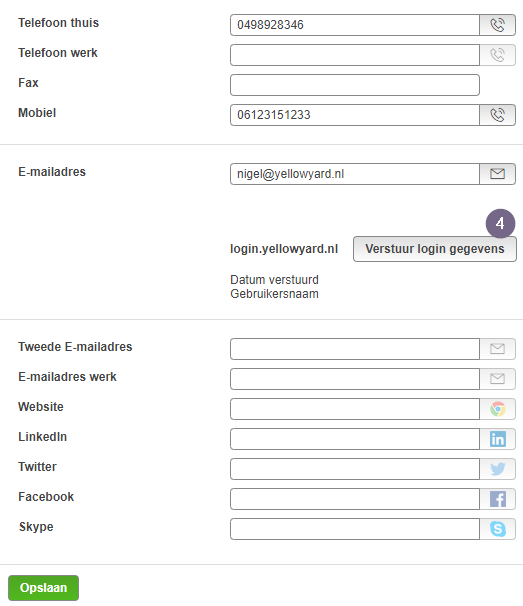Dial the Mobiel number with phone icon

tap(497, 115)
